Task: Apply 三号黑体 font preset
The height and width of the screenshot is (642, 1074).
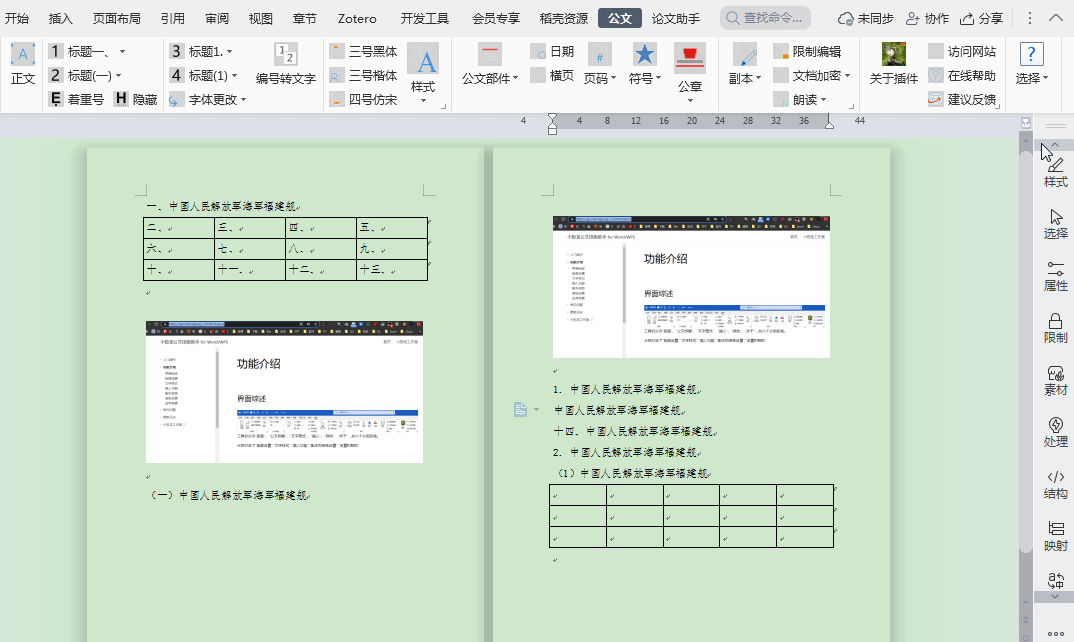Action: point(363,51)
